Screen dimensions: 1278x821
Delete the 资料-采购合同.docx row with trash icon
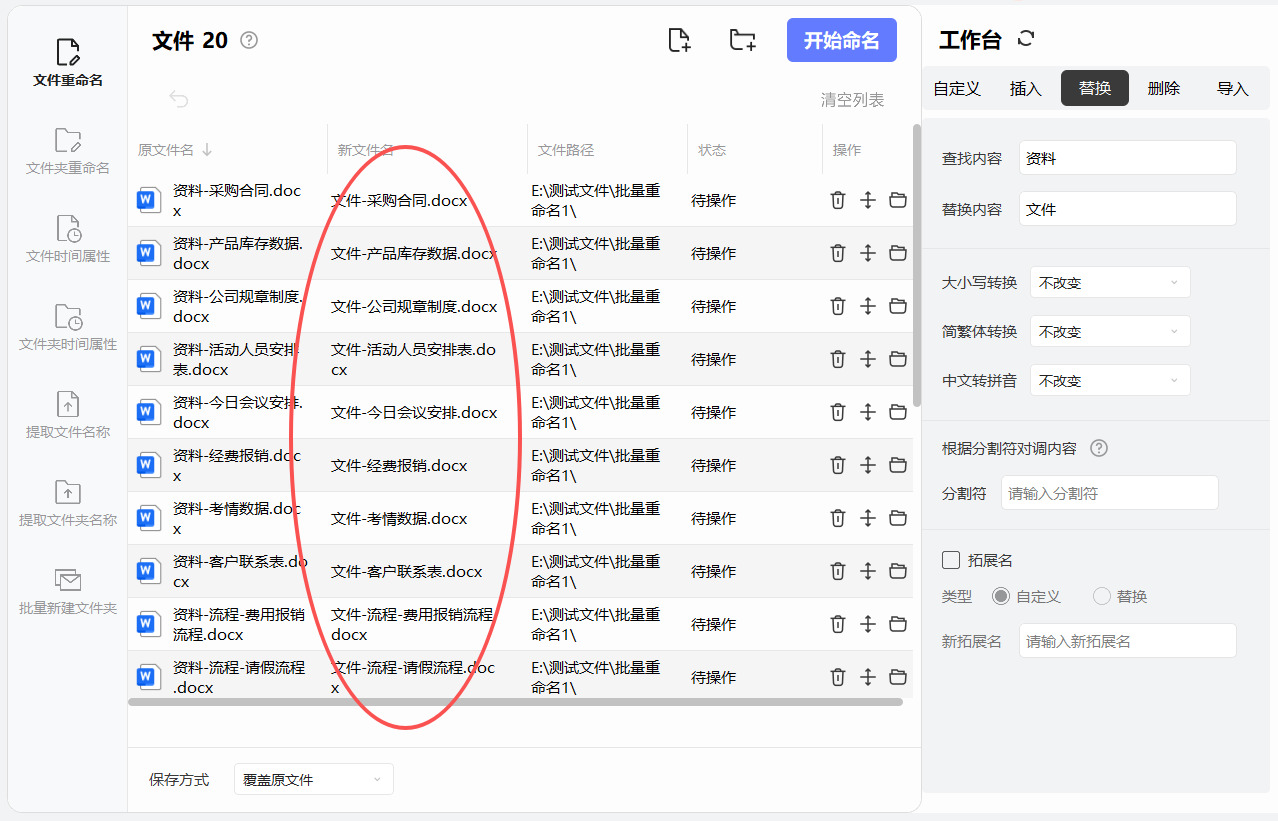click(x=838, y=200)
